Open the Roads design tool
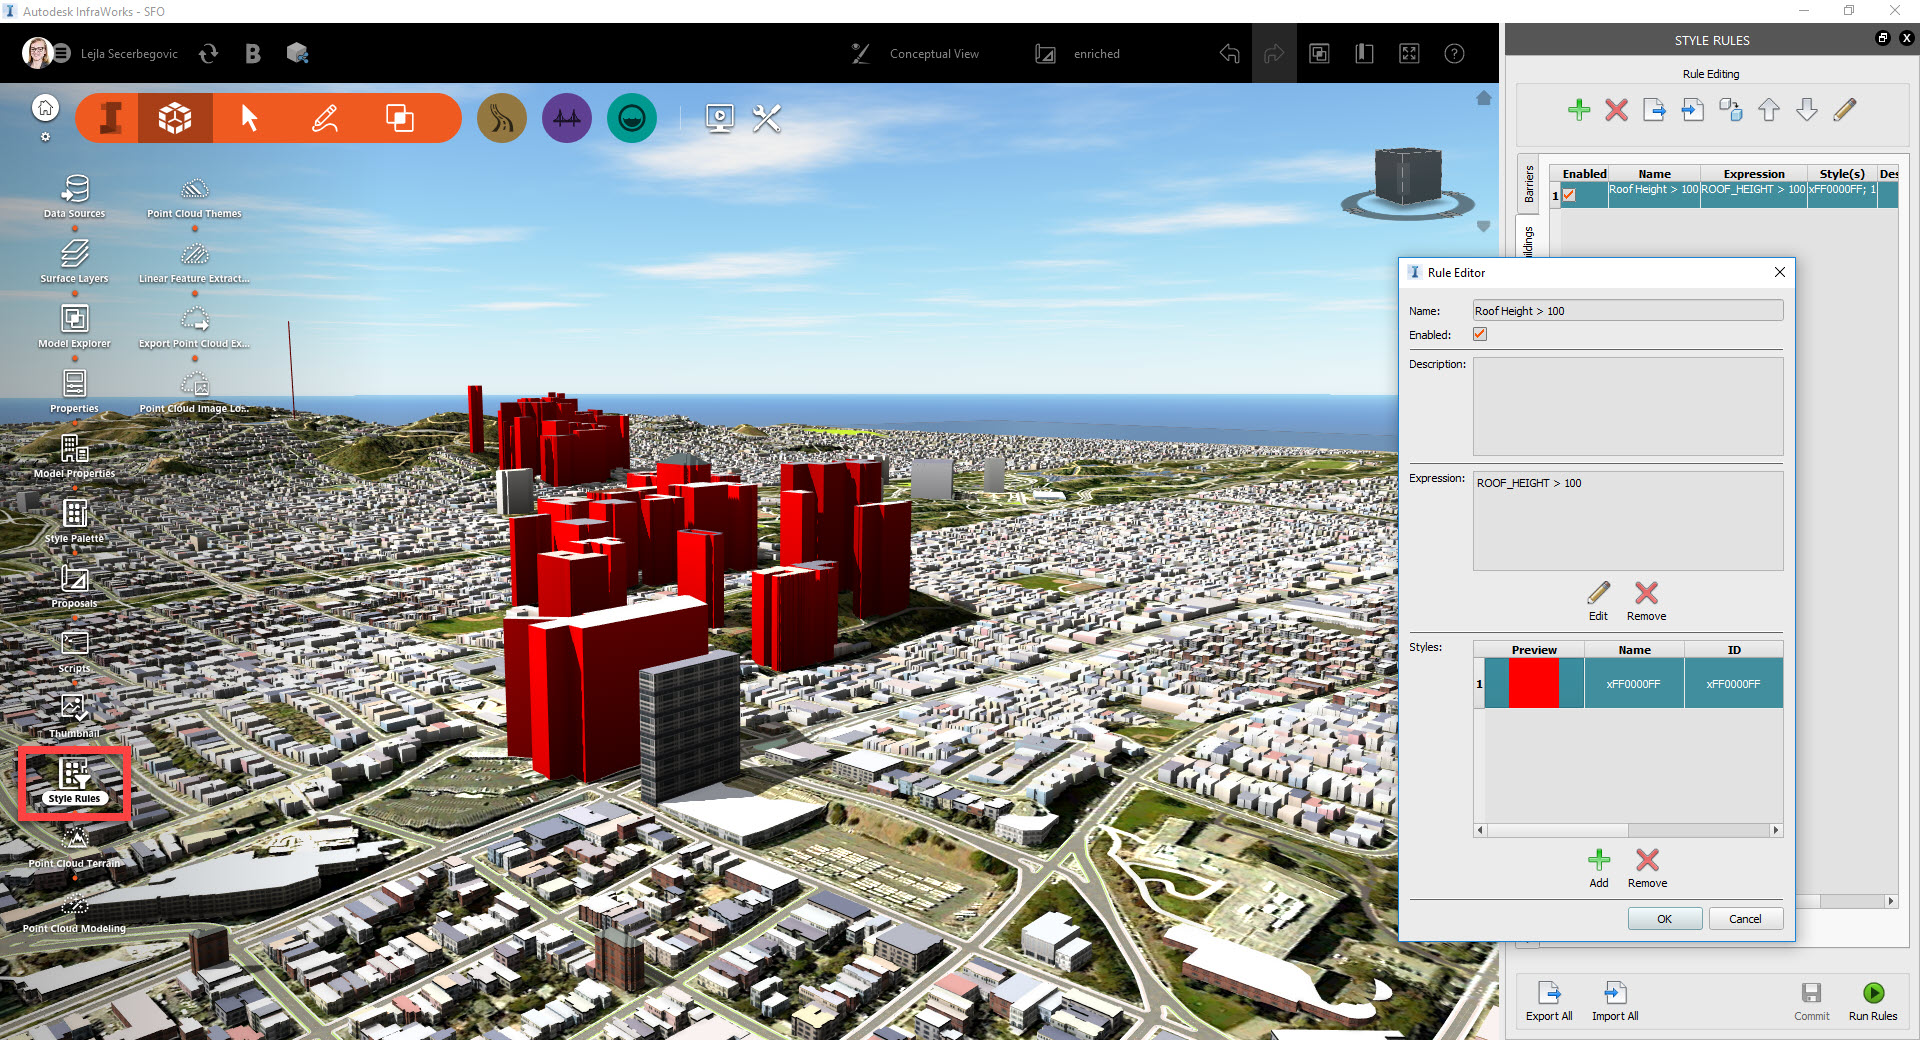The width and height of the screenshot is (1920, 1040). pyautogui.click(x=501, y=117)
